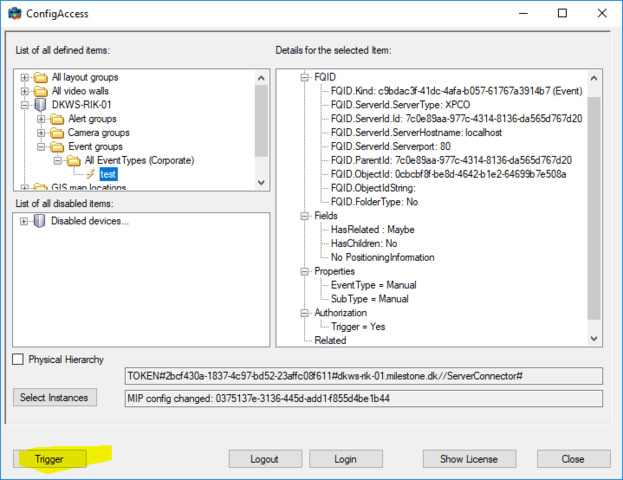Screen dimensions: 623x480
Task: Click the Show License button
Action: click(468, 459)
